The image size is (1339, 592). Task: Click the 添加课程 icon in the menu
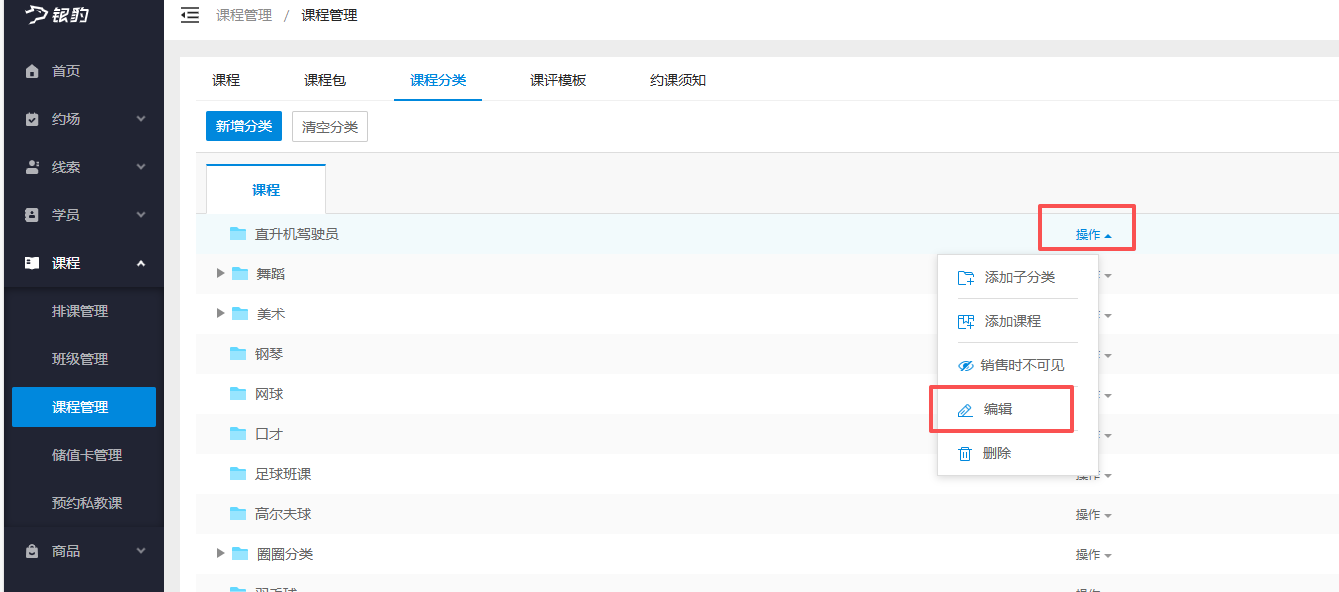point(965,322)
